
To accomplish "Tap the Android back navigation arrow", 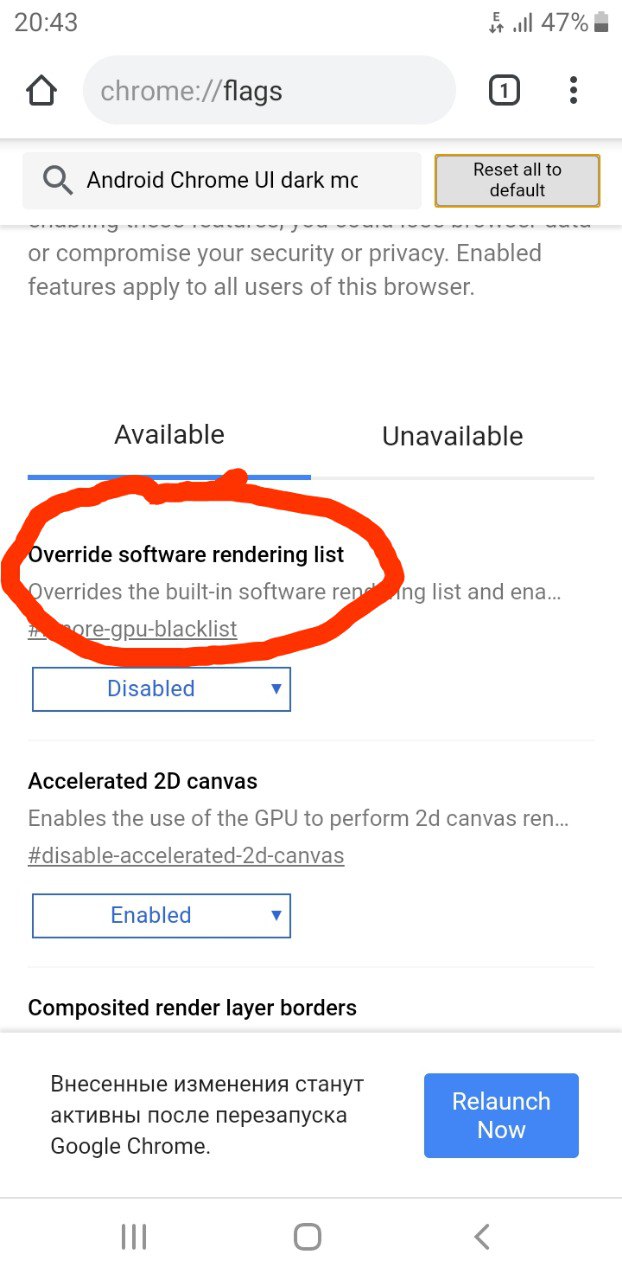I will (x=482, y=1237).
